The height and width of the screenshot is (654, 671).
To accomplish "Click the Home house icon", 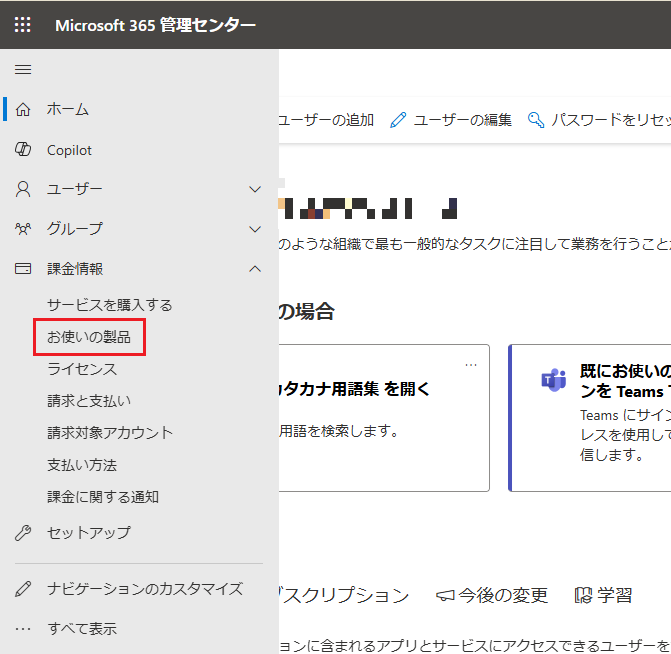I will [23, 110].
